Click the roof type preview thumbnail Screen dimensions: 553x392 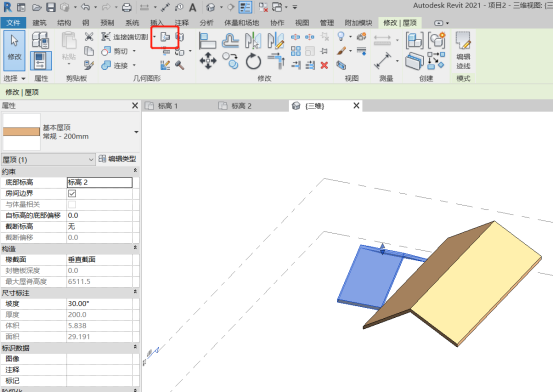(22, 132)
